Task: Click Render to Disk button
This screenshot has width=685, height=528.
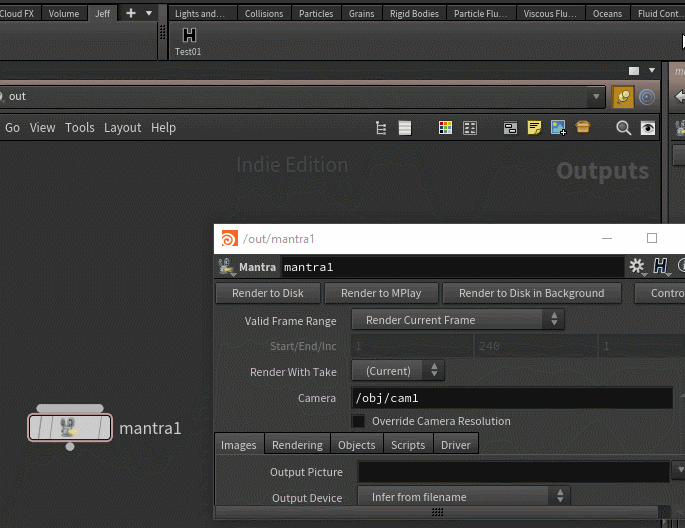Action: 268,293
